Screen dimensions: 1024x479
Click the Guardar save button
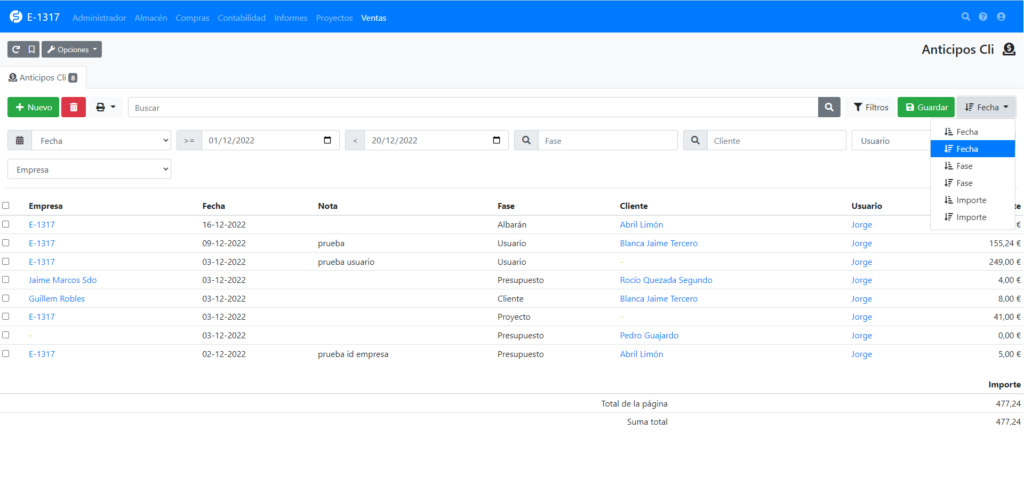pyautogui.click(x=925, y=107)
